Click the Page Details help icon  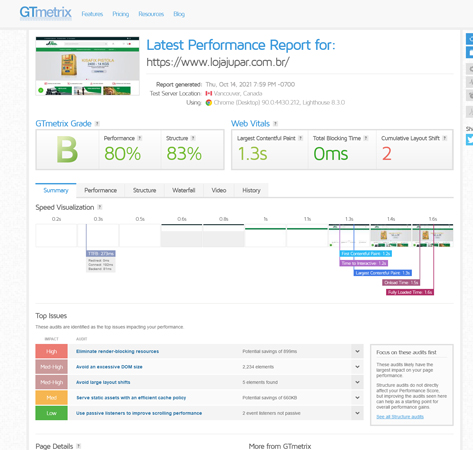coord(78,446)
